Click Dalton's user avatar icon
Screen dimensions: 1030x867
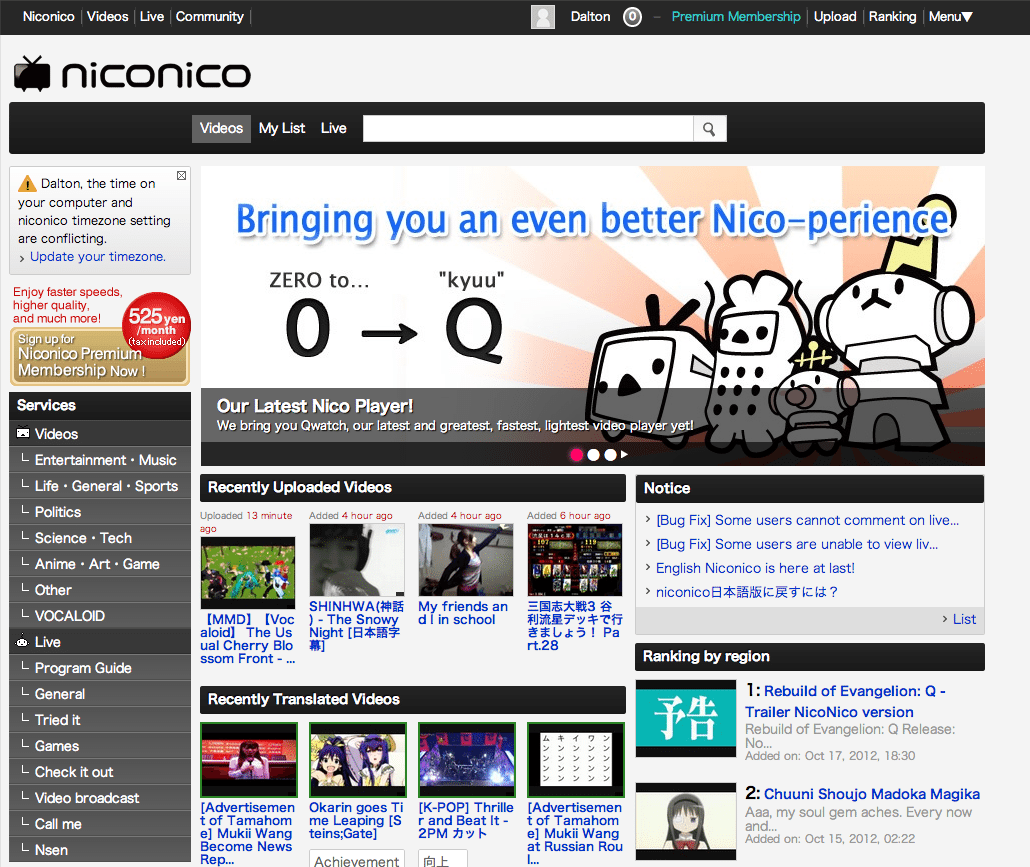[543, 17]
